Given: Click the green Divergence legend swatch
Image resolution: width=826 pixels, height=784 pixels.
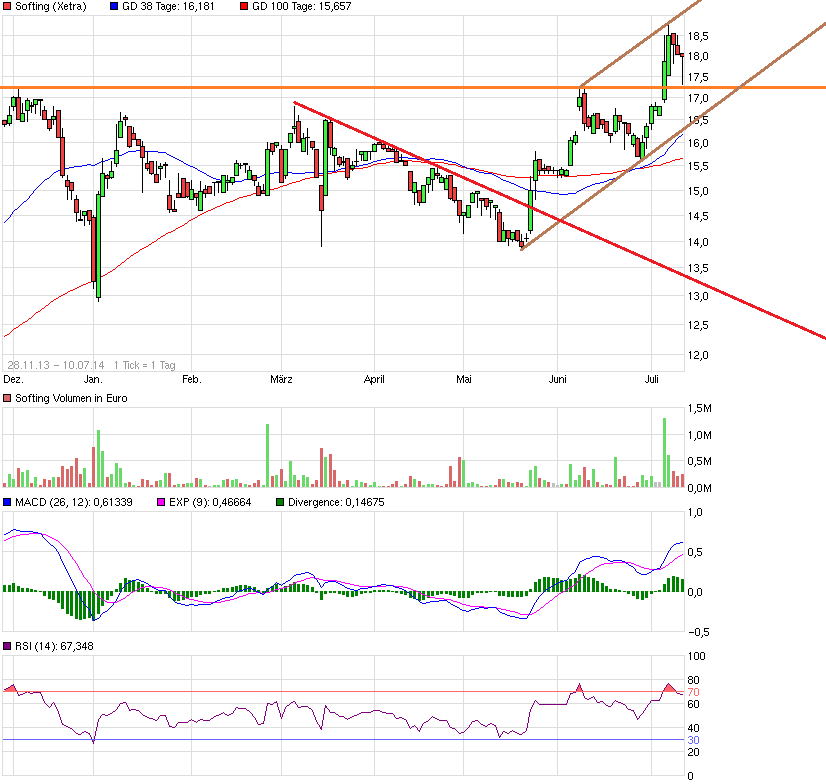Looking at the screenshot, I should [280, 502].
